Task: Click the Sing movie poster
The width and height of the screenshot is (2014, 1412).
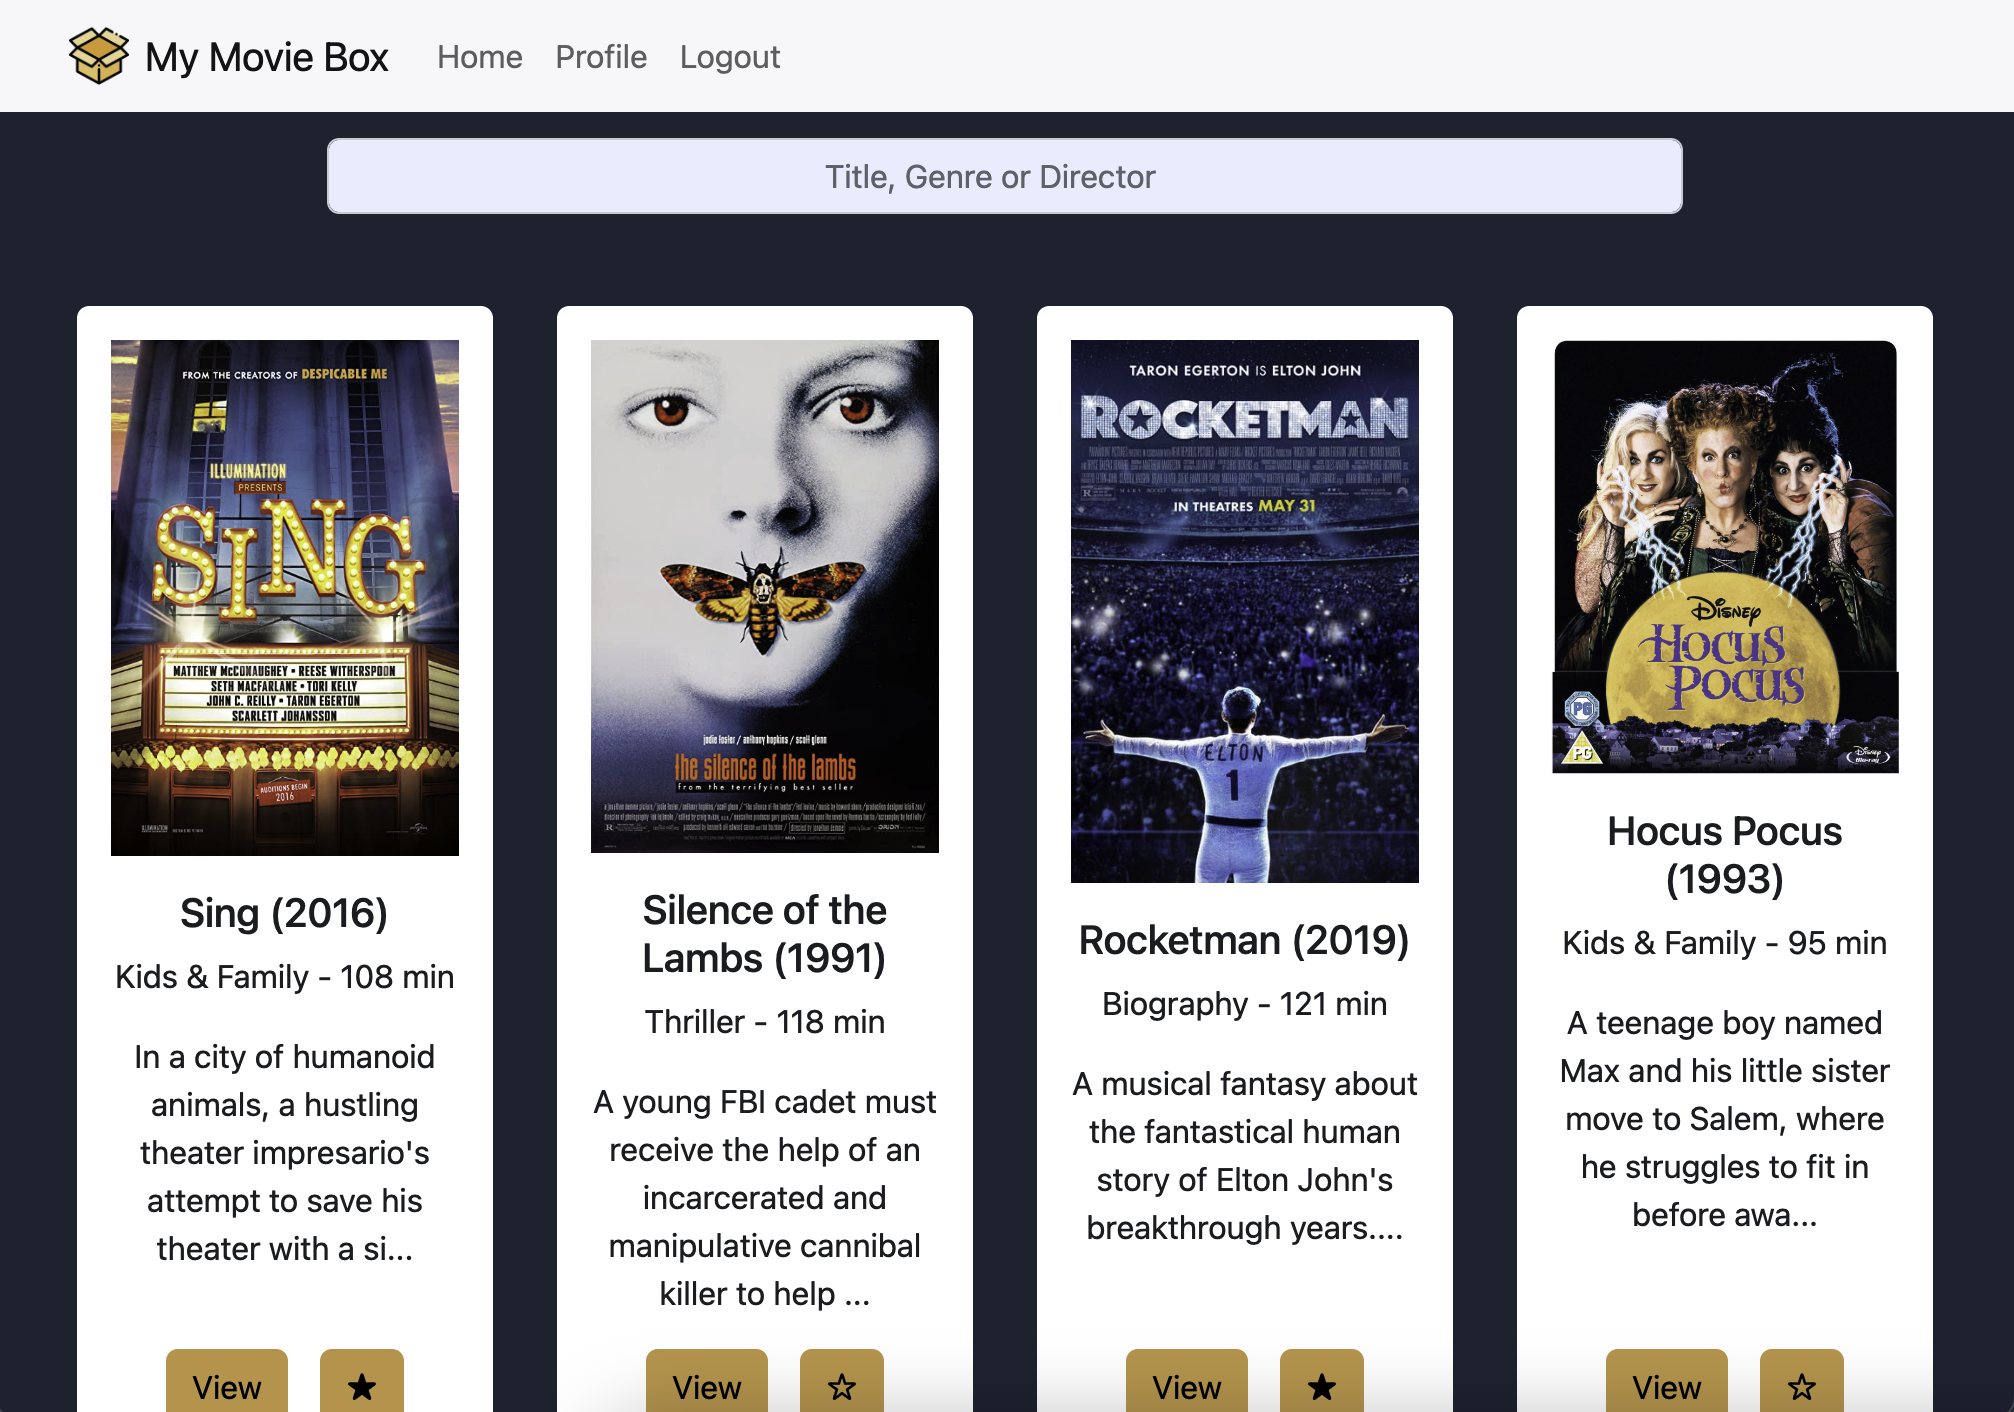Action: click(284, 597)
